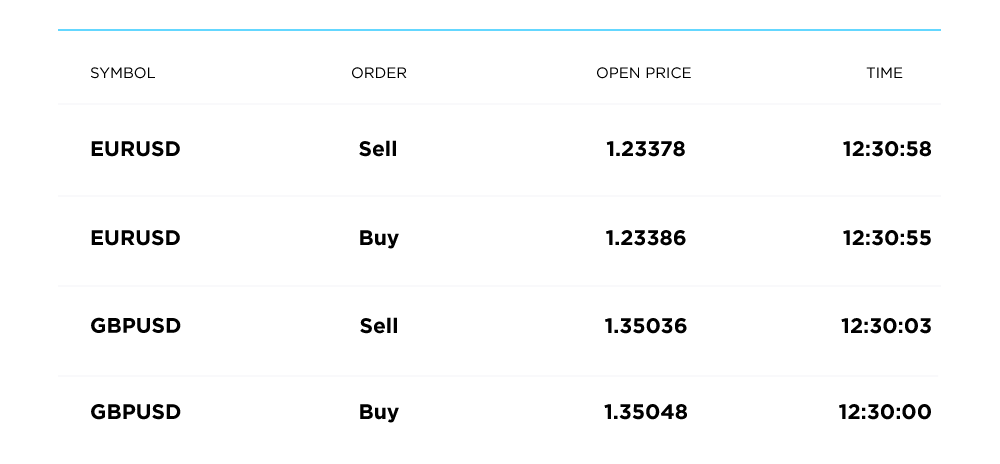
Task: Click open price 1.35036
Action: [645, 326]
